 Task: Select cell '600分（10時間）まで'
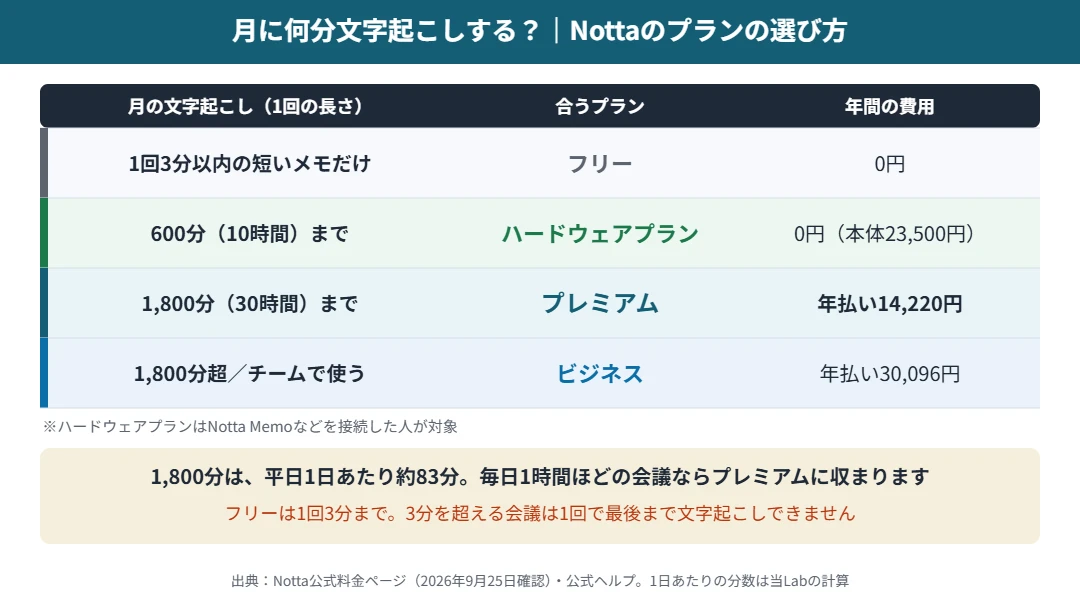point(249,234)
